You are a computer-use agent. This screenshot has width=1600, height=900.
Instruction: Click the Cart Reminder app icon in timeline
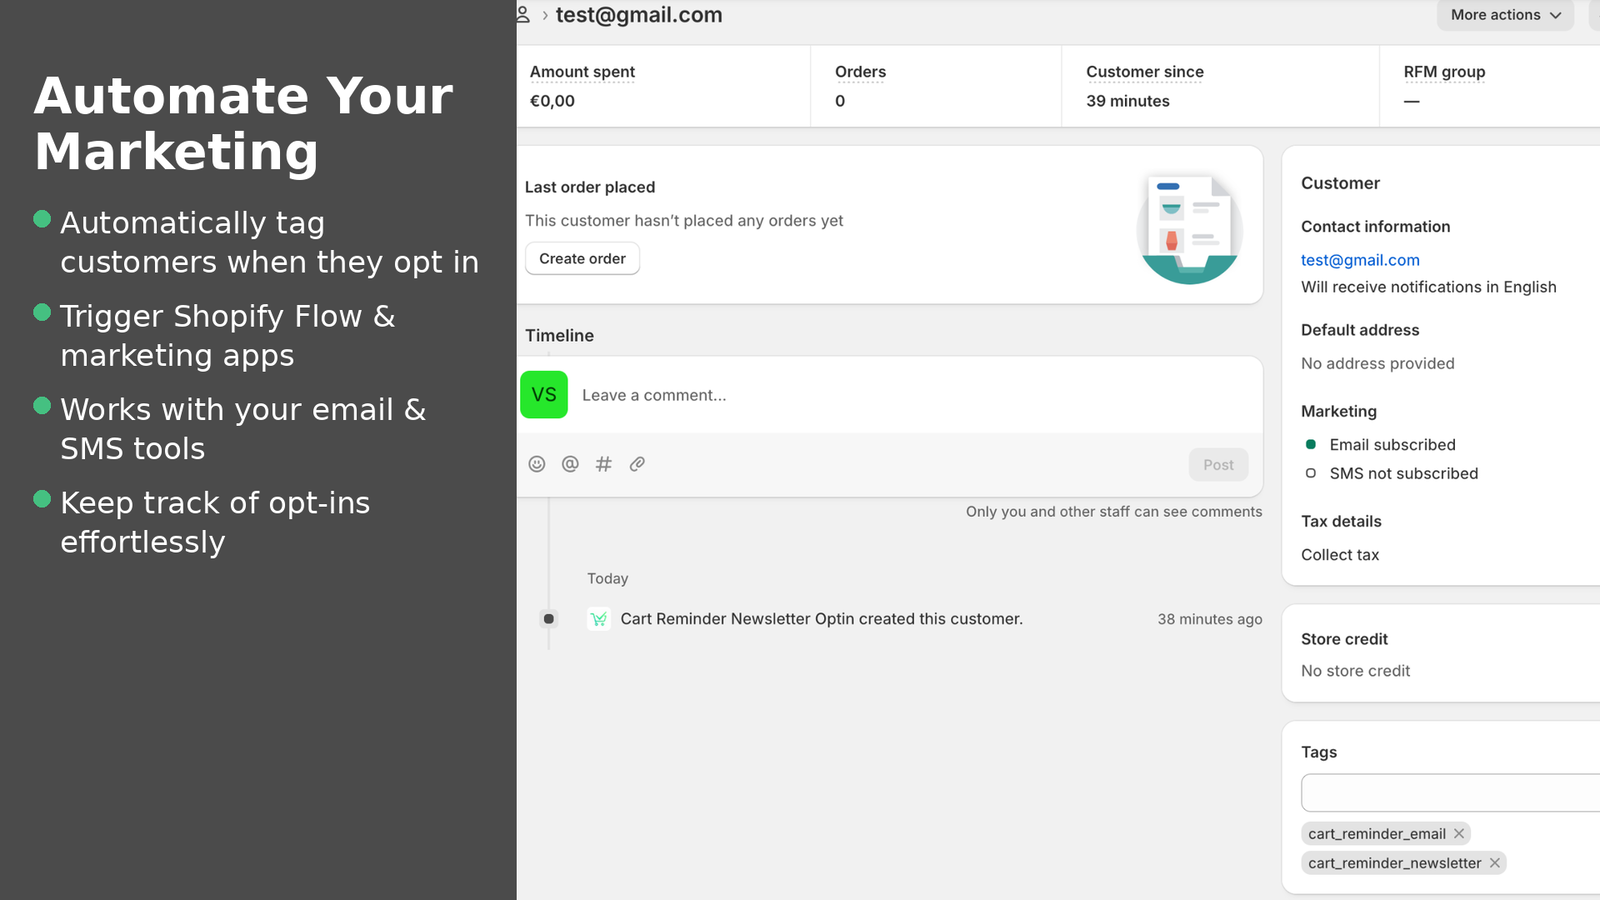tap(598, 619)
